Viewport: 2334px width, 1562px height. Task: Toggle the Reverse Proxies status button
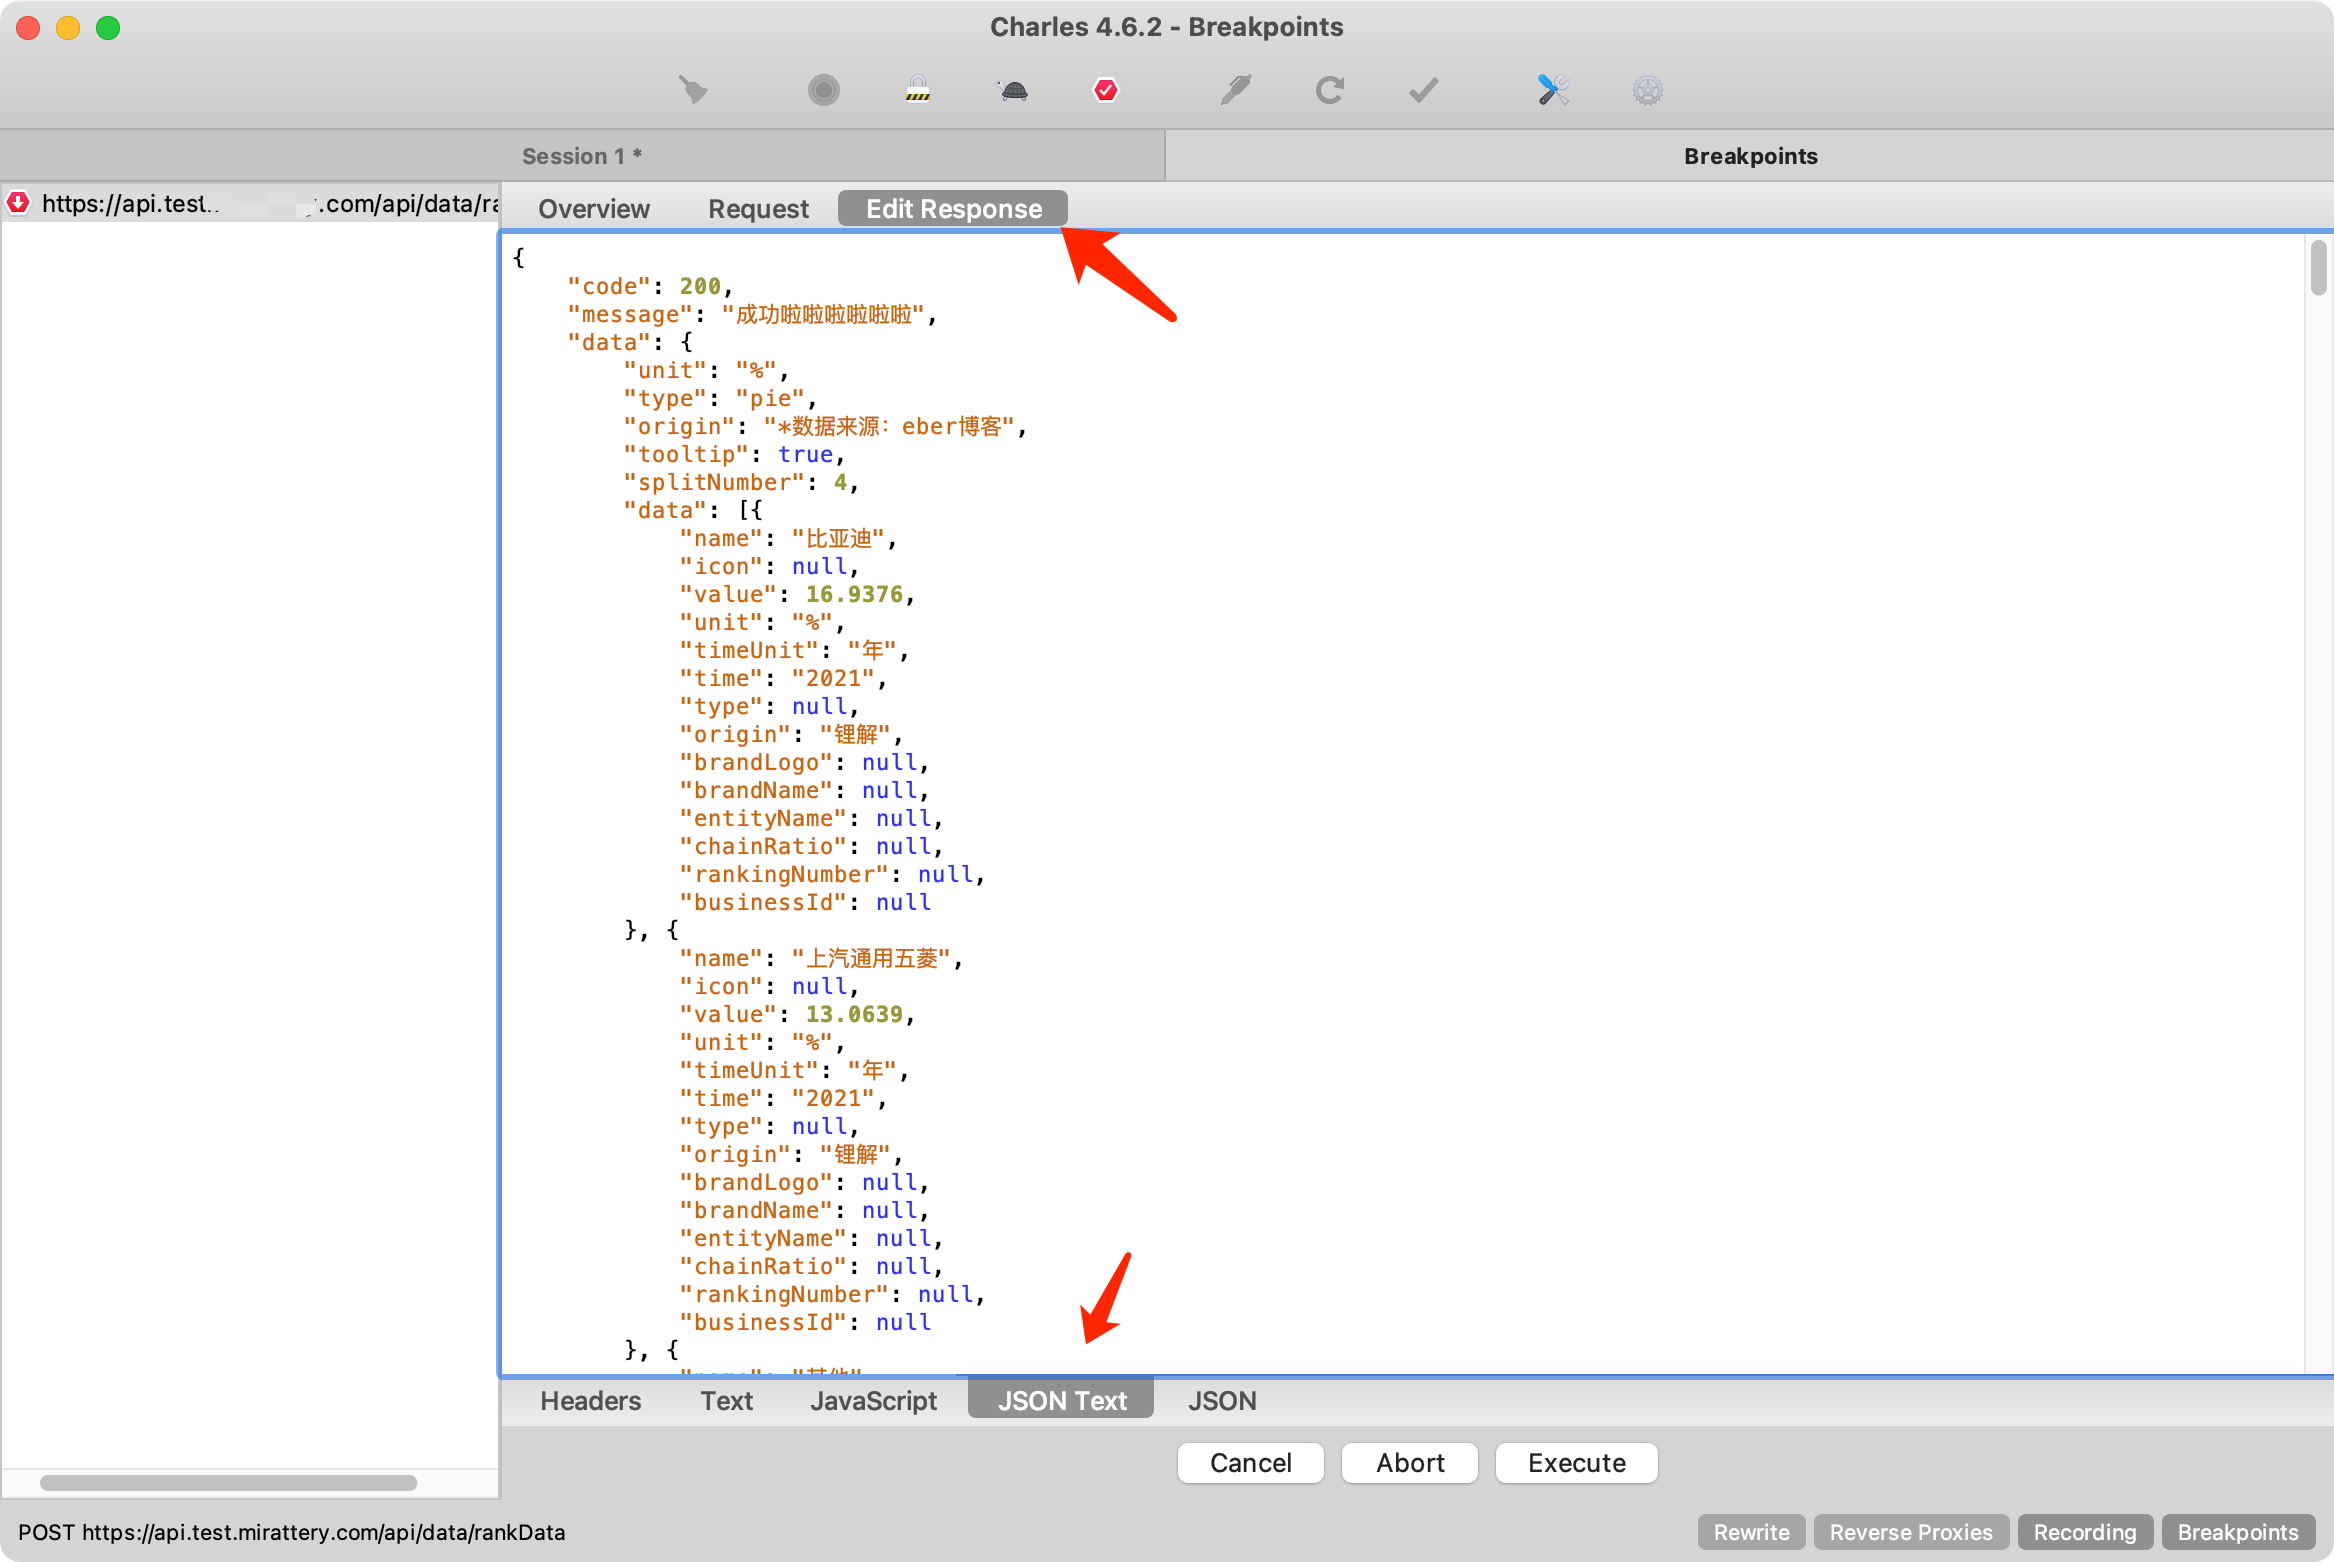(1911, 1532)
